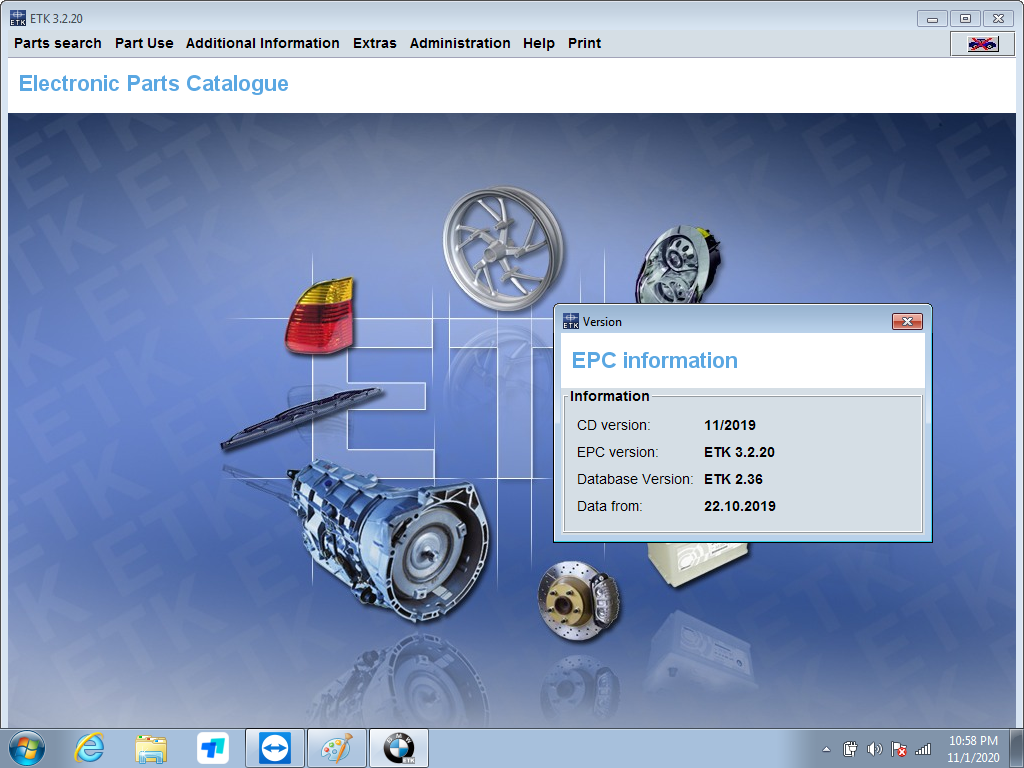Open the Administration menu
The width and height of the screenshot is (1024, 768).
pos(460,43)
